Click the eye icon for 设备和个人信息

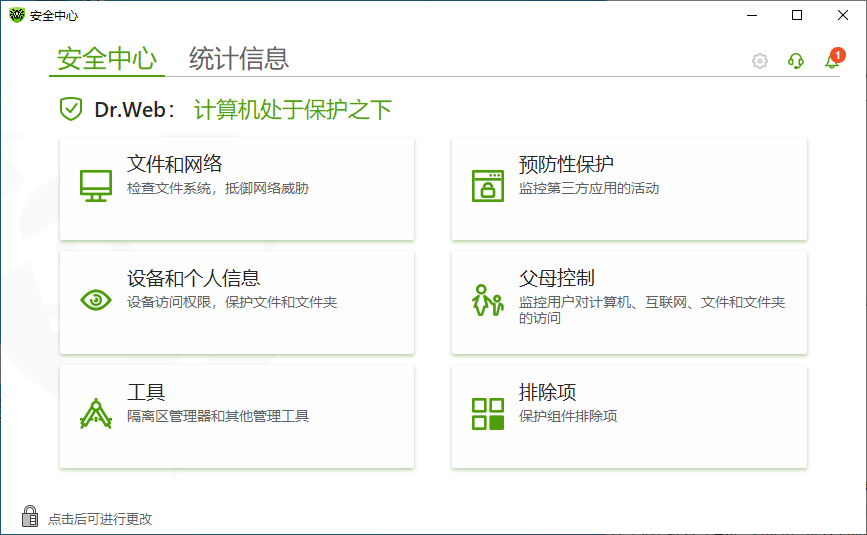(96, 300)
